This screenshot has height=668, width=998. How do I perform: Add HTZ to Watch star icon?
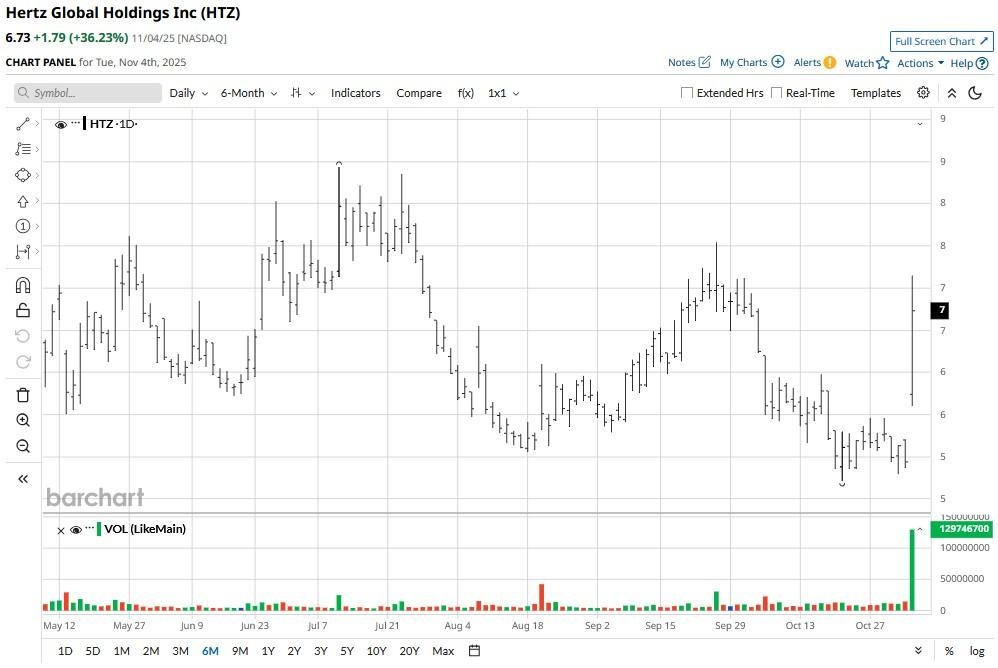882,63
